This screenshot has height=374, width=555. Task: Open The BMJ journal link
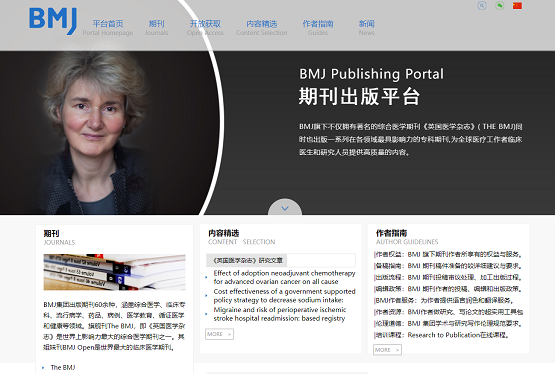coord(63,367)
